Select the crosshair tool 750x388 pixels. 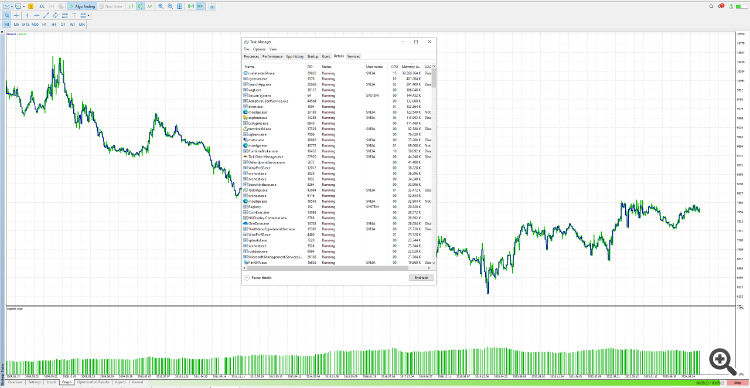tap(16, 15)
